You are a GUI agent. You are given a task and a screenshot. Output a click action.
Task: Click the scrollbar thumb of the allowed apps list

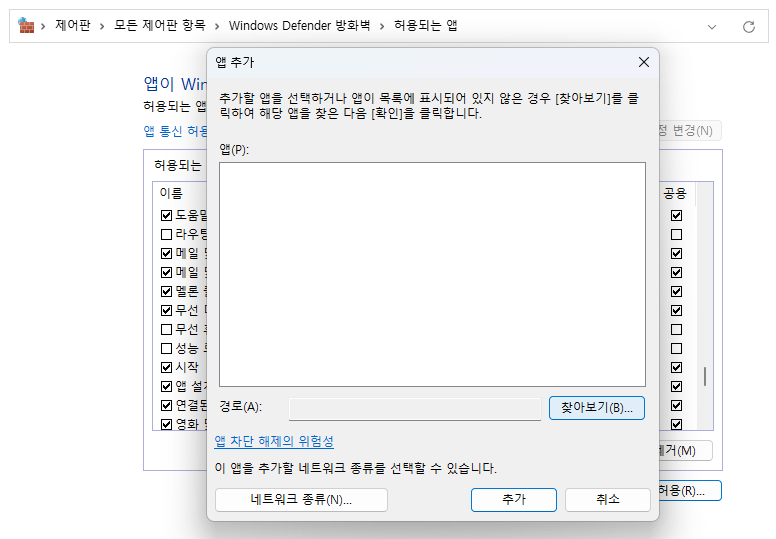[705, 377]
